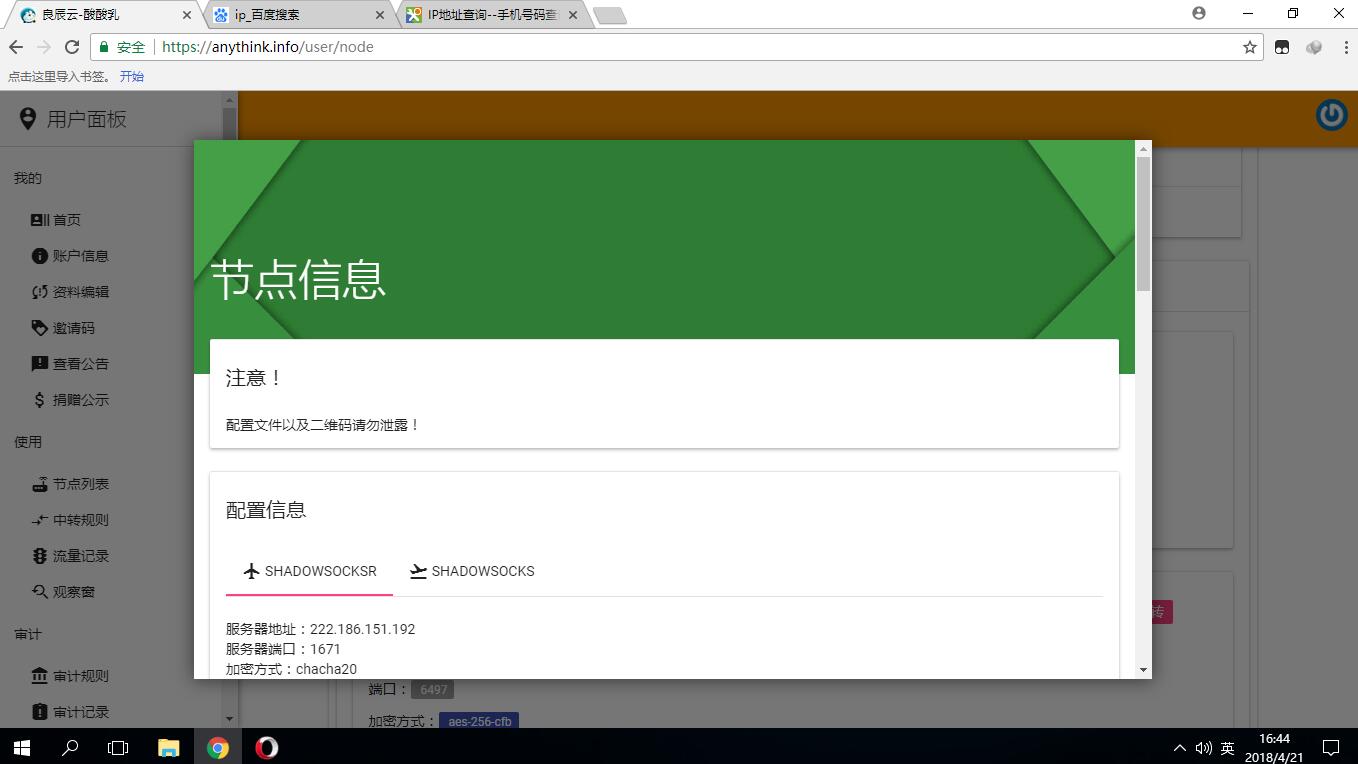Click the location pin icon beside 用户面板

click(28, 119)
